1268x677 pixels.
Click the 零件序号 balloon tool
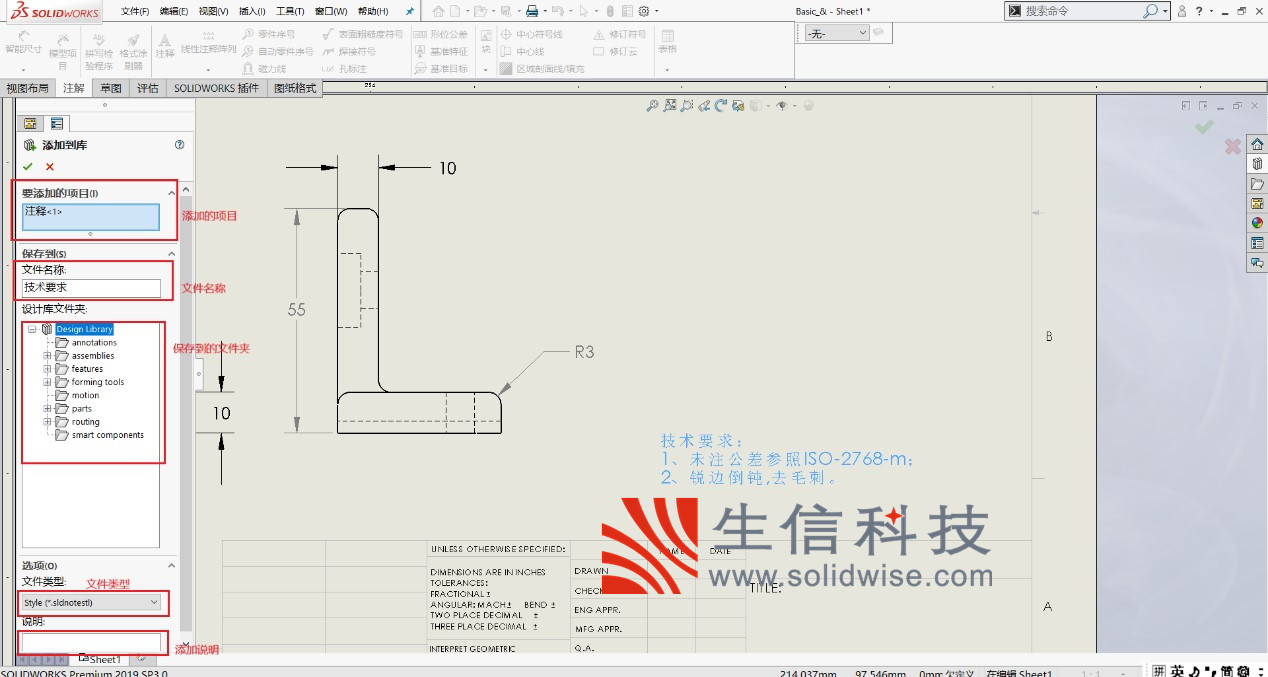[269, 34]
